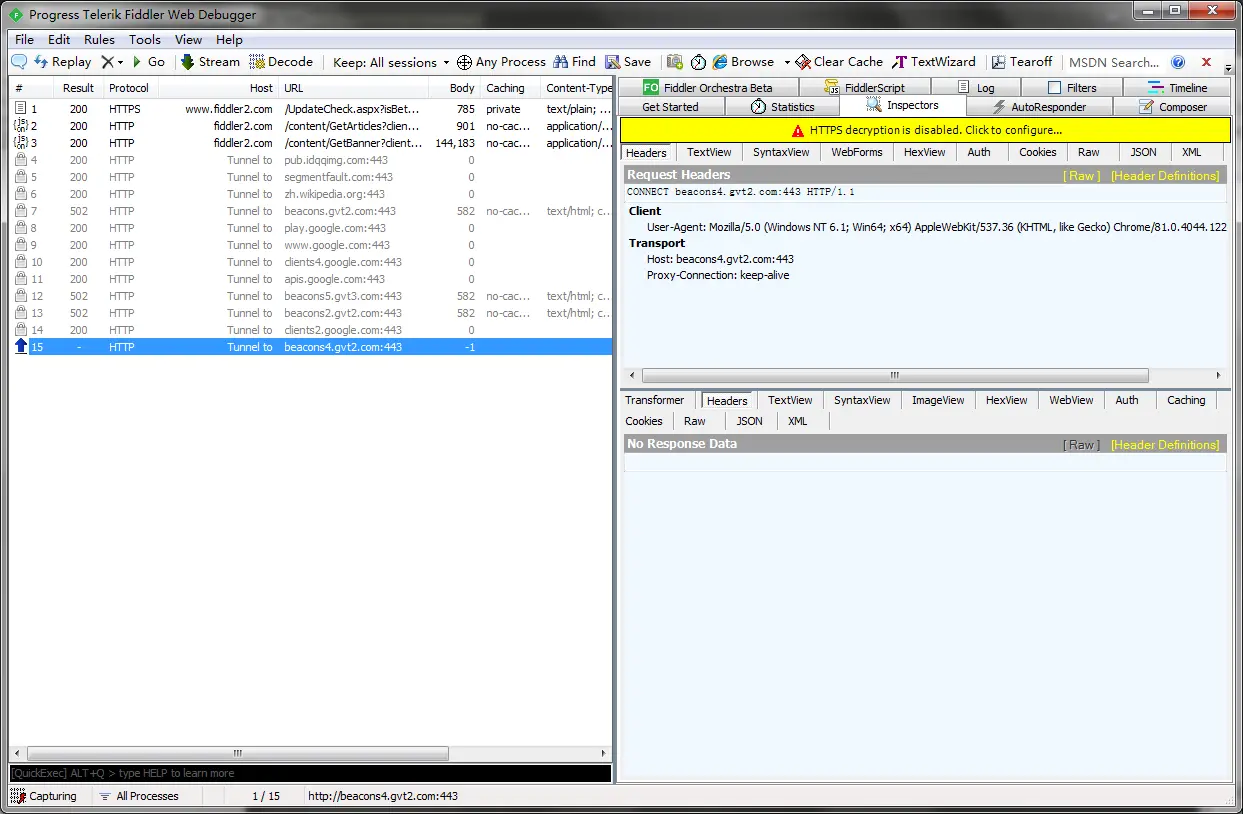Image resolution: width=1243 pixels, height=814 pixels.
Task: Select the request HexView inspector tab
Action: tap(924, 152)
